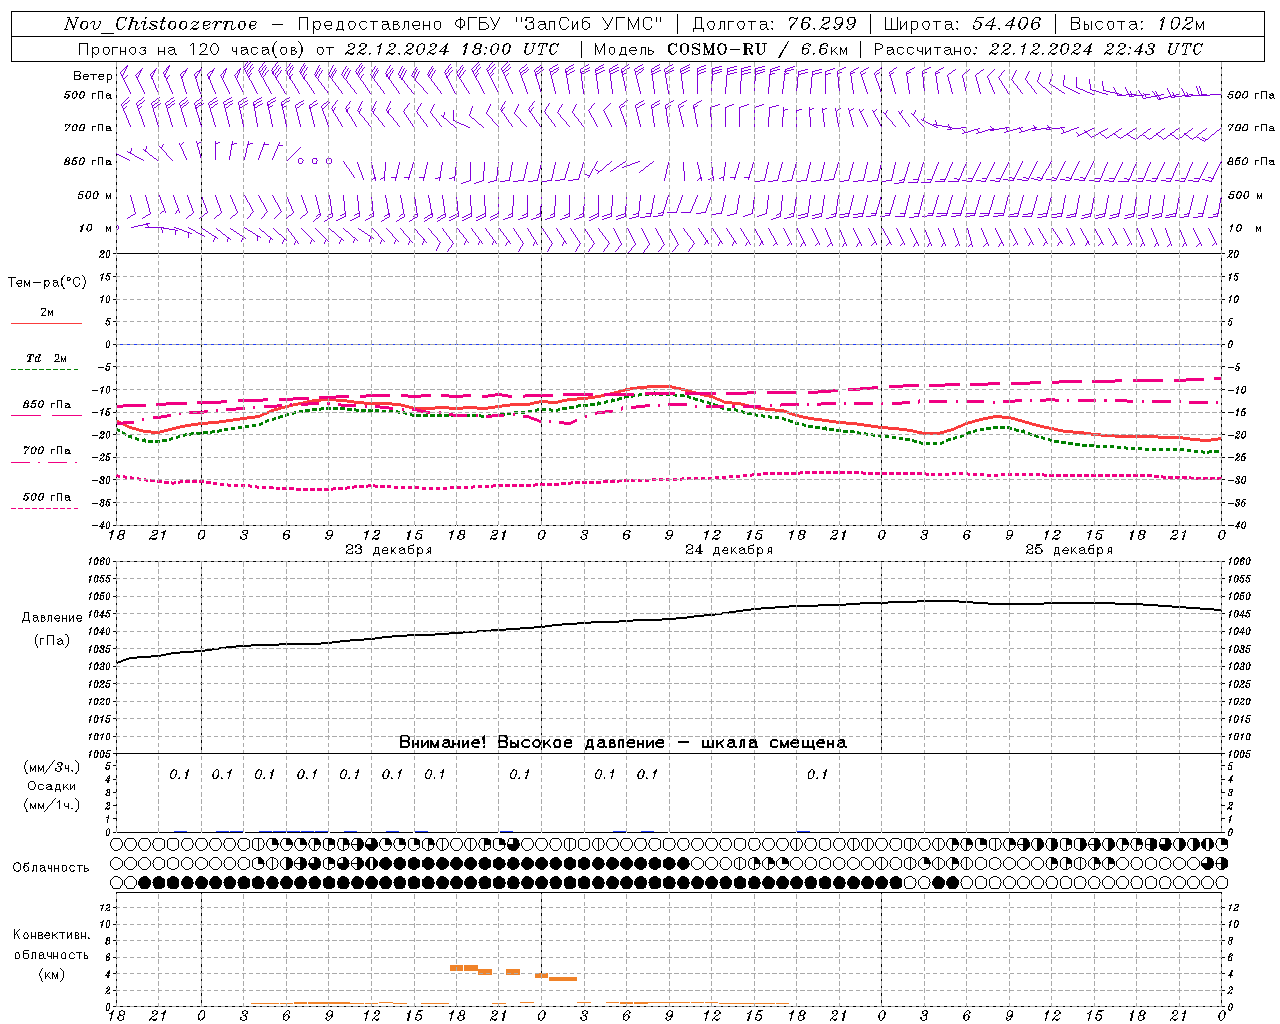Click the (мм/1ч.) unit label
The height and width of the screenshot is (1024, 1280).
pyautogui.click(x=52, y=805)
